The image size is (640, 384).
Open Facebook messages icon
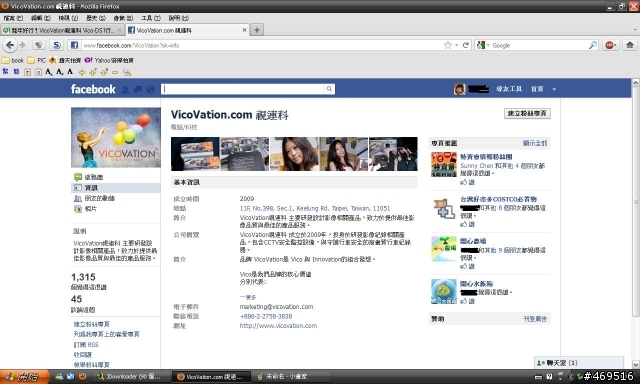coord(138,89)
